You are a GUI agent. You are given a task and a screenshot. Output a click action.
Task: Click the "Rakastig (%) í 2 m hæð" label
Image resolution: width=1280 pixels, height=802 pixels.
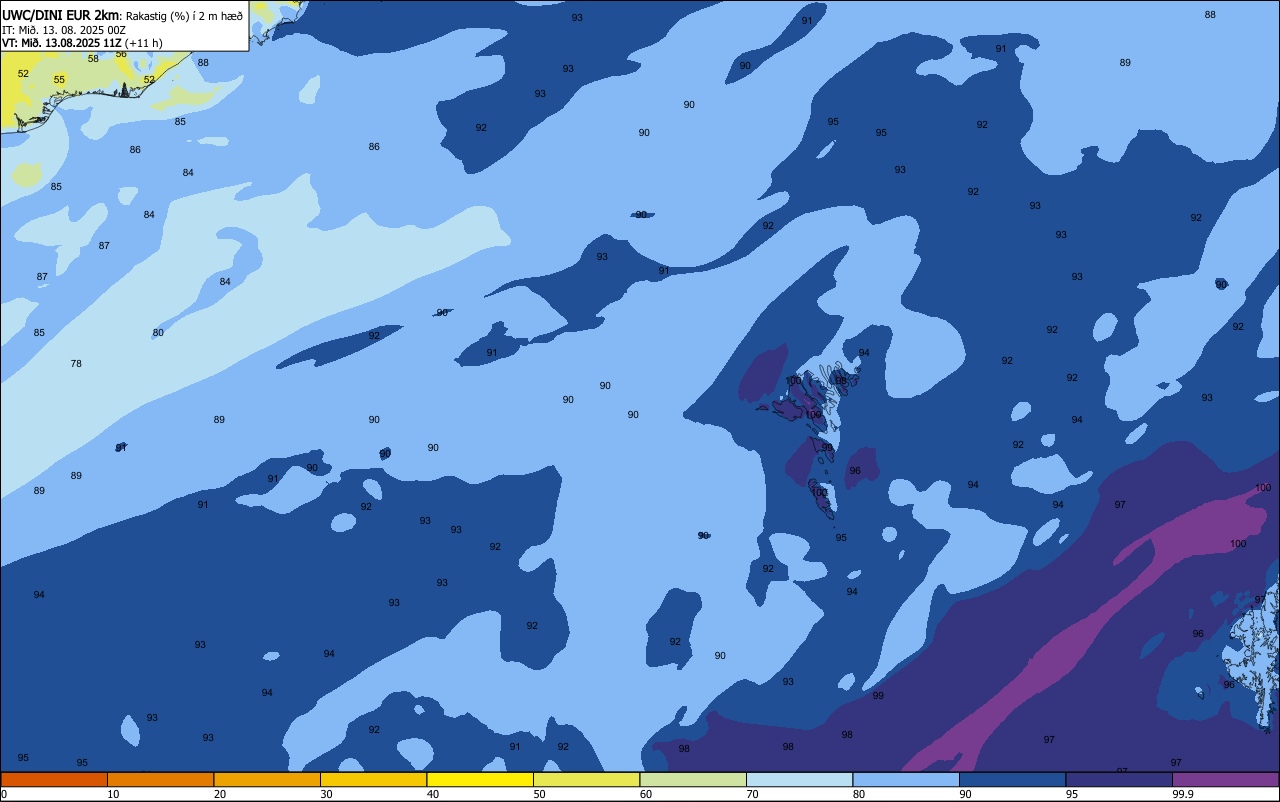click(184, 15)
